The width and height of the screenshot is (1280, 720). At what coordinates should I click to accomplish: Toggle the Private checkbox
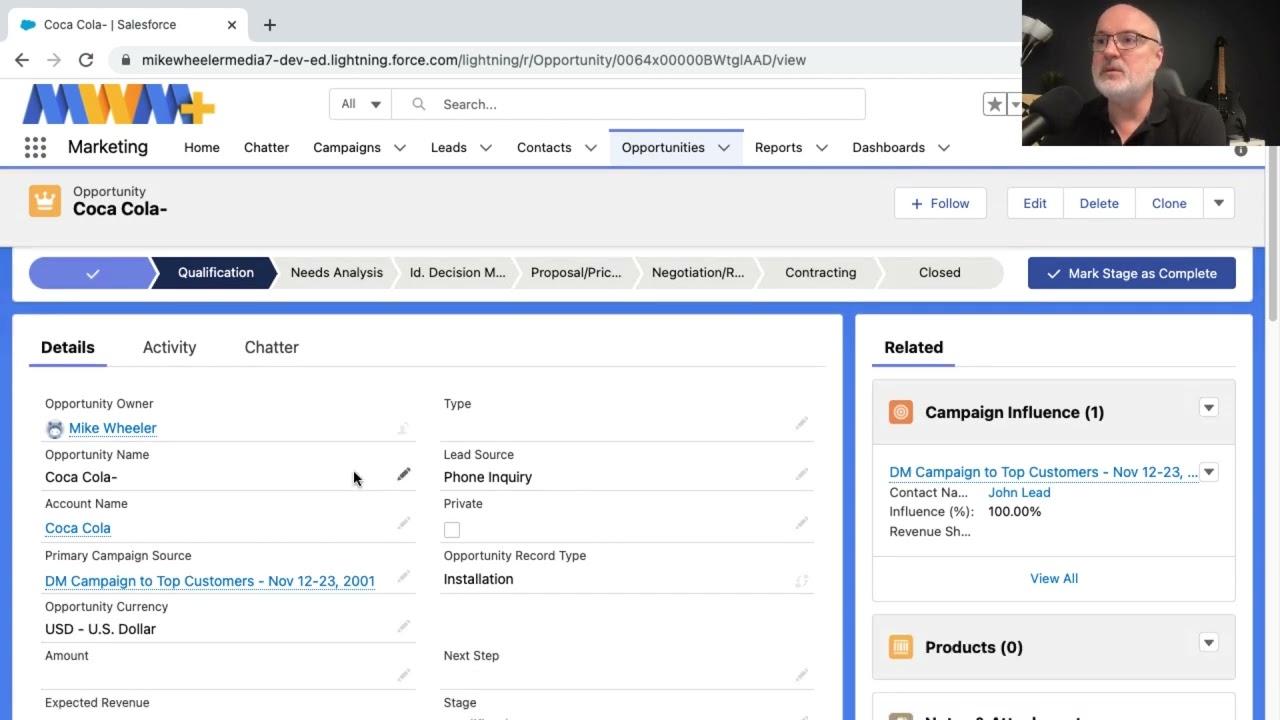pos(452,530)
